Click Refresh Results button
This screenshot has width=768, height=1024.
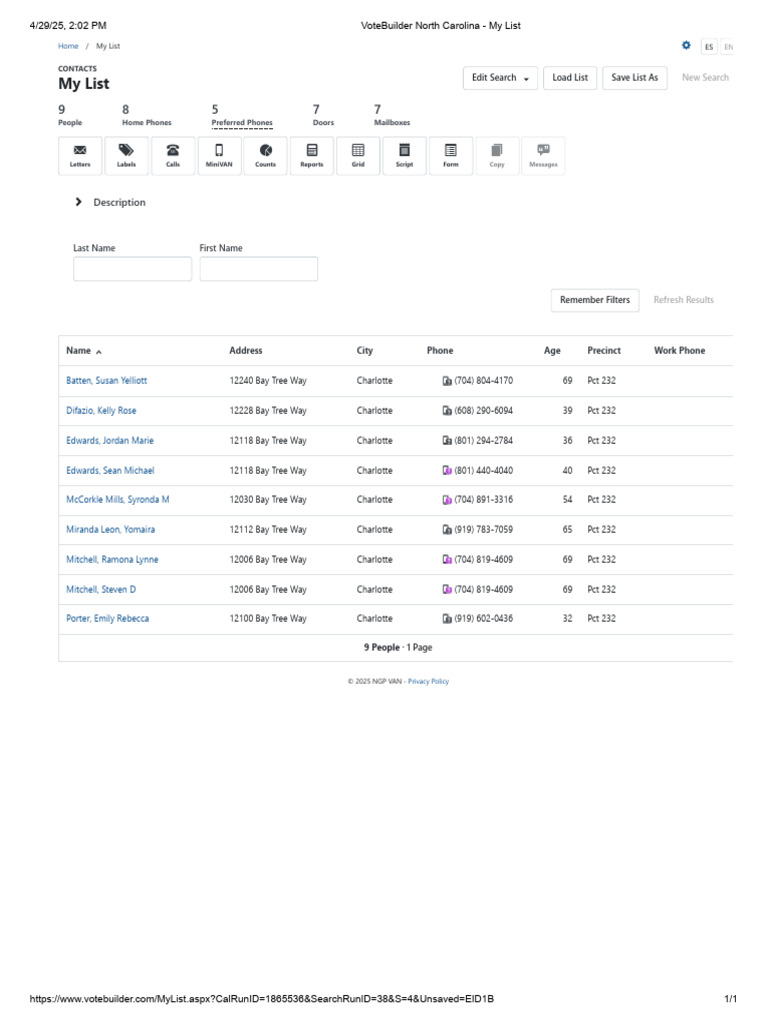coord(683,300)
